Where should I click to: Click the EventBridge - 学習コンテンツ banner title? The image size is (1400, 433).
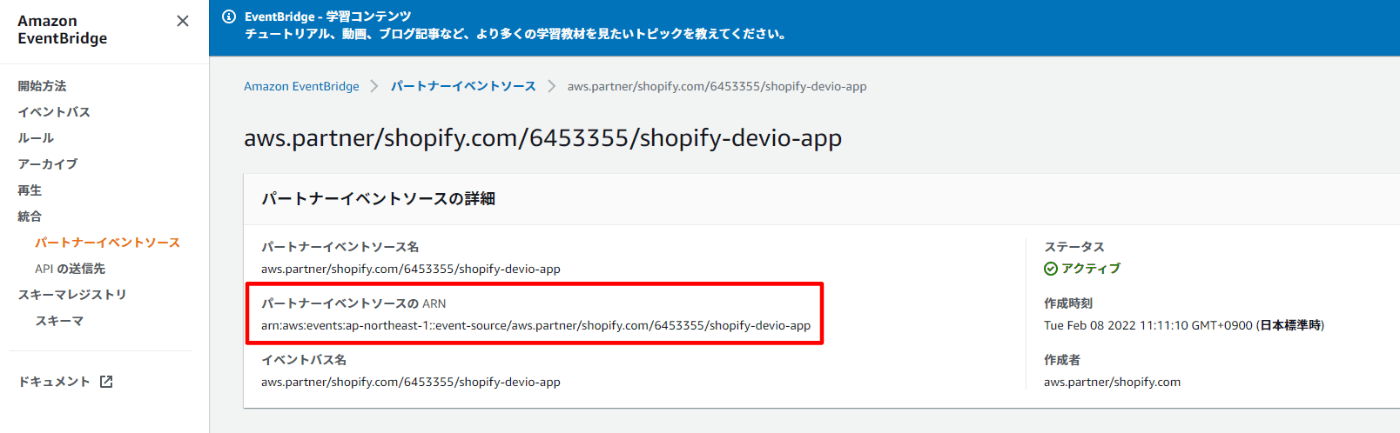[x=327, y=17]
